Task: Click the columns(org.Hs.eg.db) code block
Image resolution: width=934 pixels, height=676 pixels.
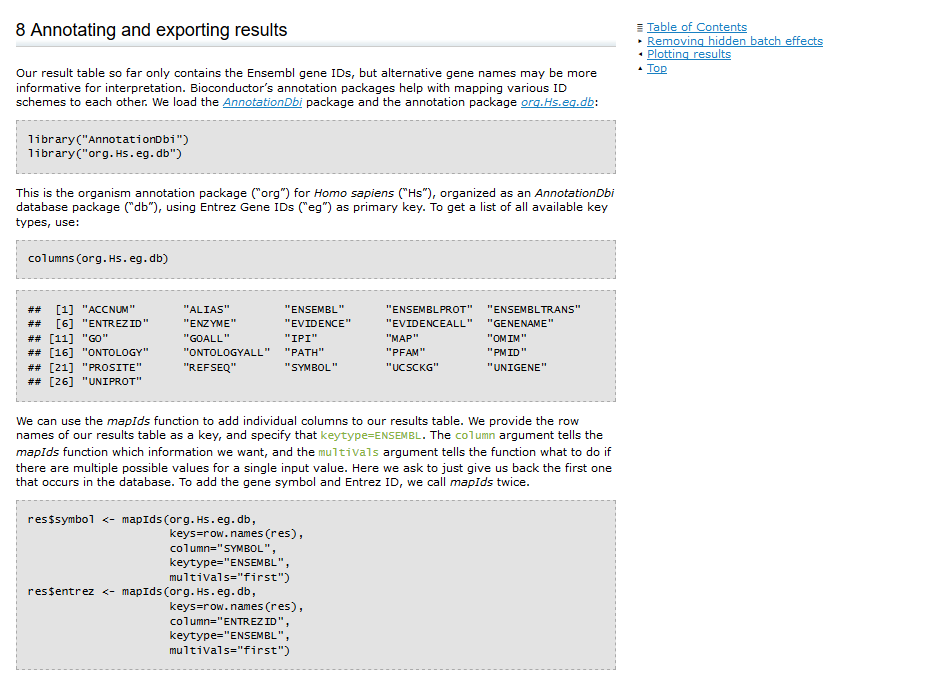Action: (x=316, y=259)
